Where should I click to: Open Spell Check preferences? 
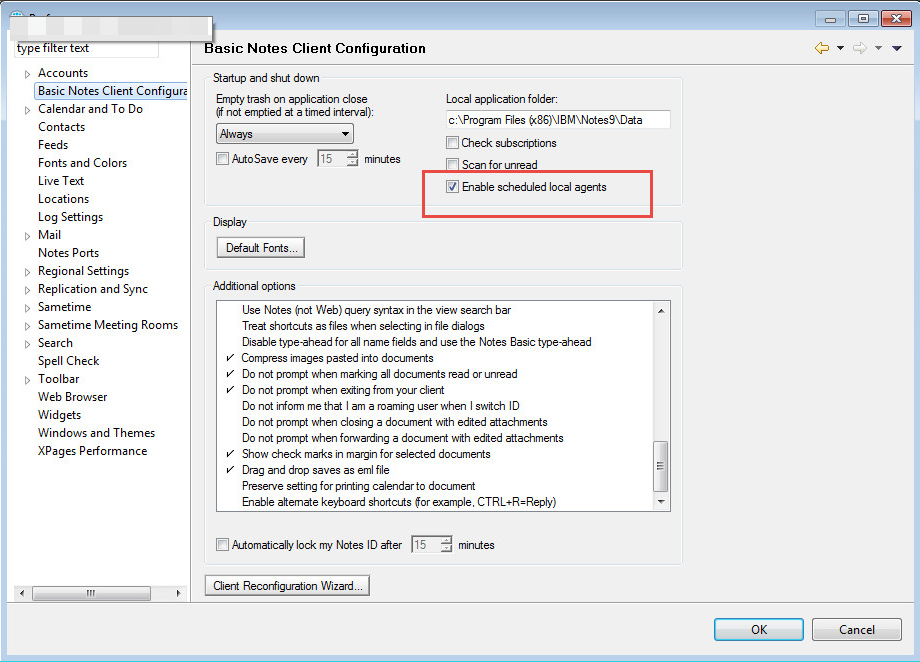point(69,361)
